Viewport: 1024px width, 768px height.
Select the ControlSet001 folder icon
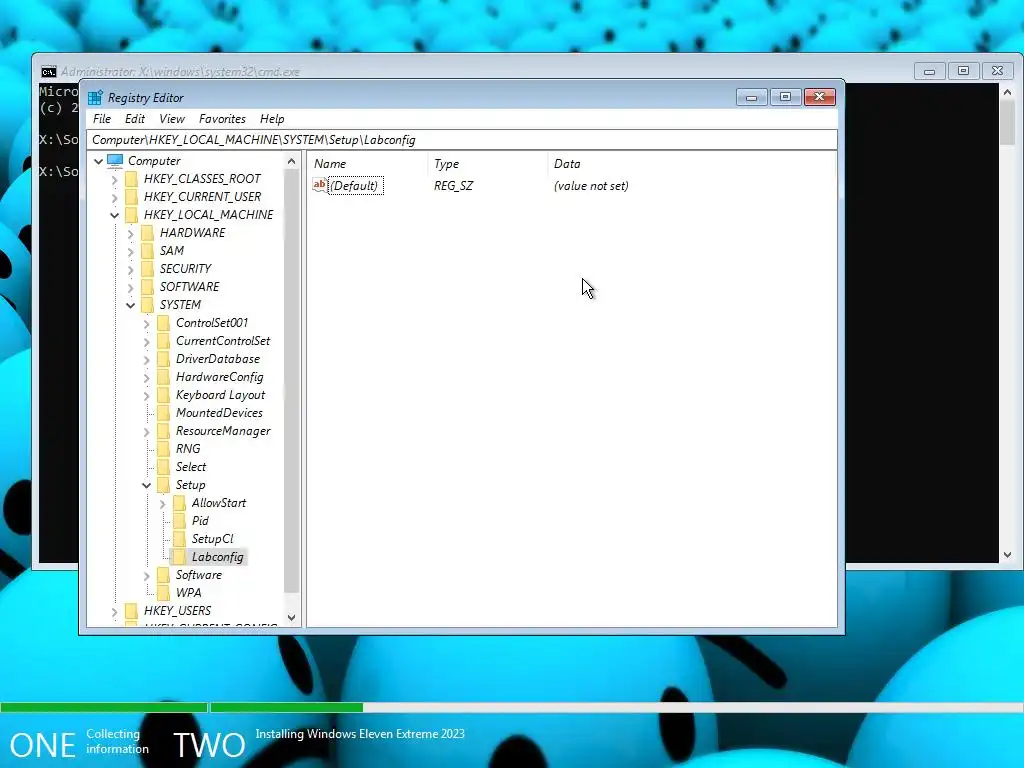coord(163,323)
